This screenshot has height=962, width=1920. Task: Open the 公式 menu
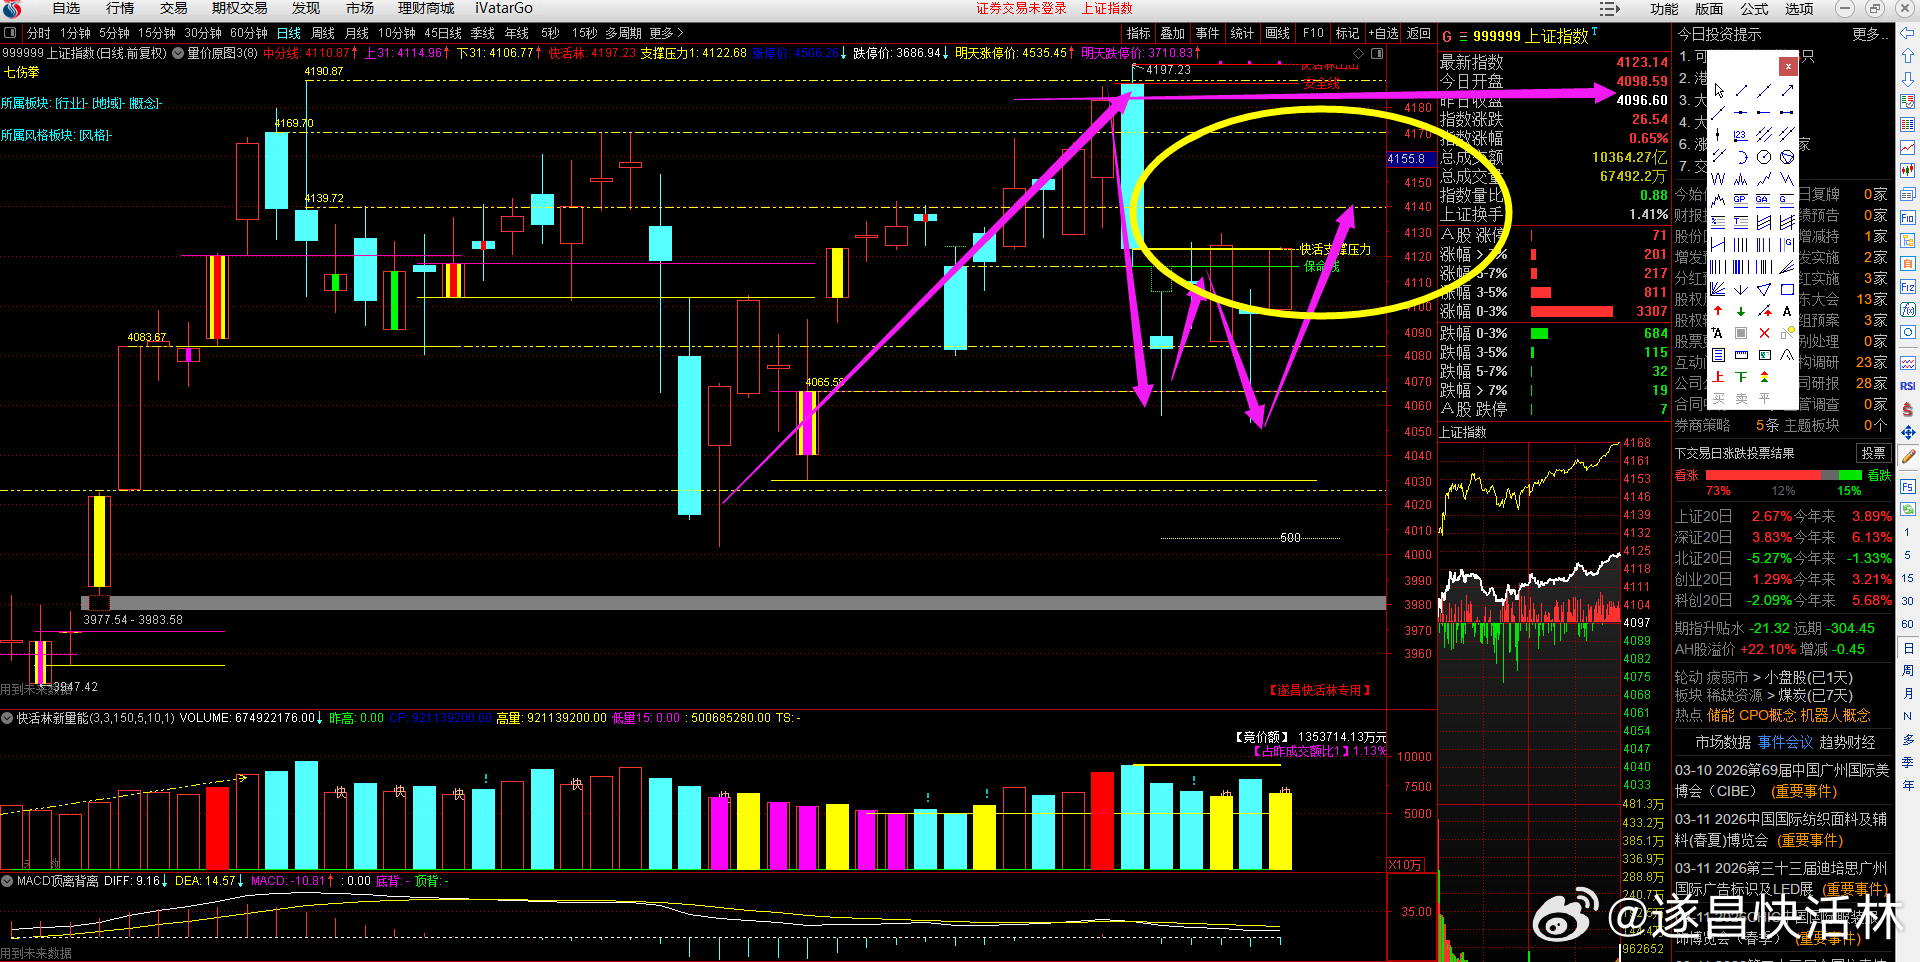point(1754,9)
